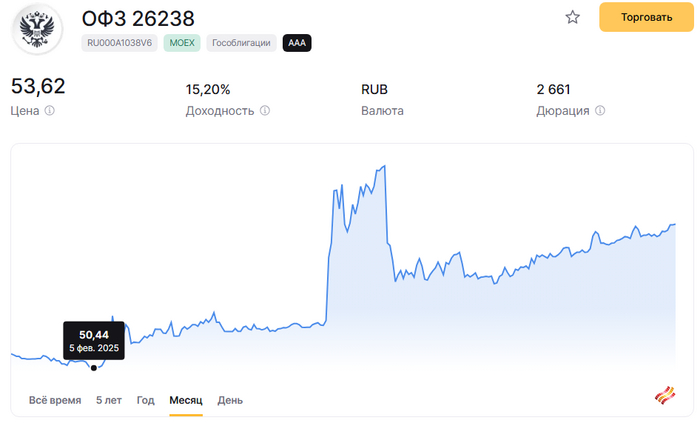700x423 pixels.
Task: Click the striped logo in chart corner
Action: tap(665, 395)
